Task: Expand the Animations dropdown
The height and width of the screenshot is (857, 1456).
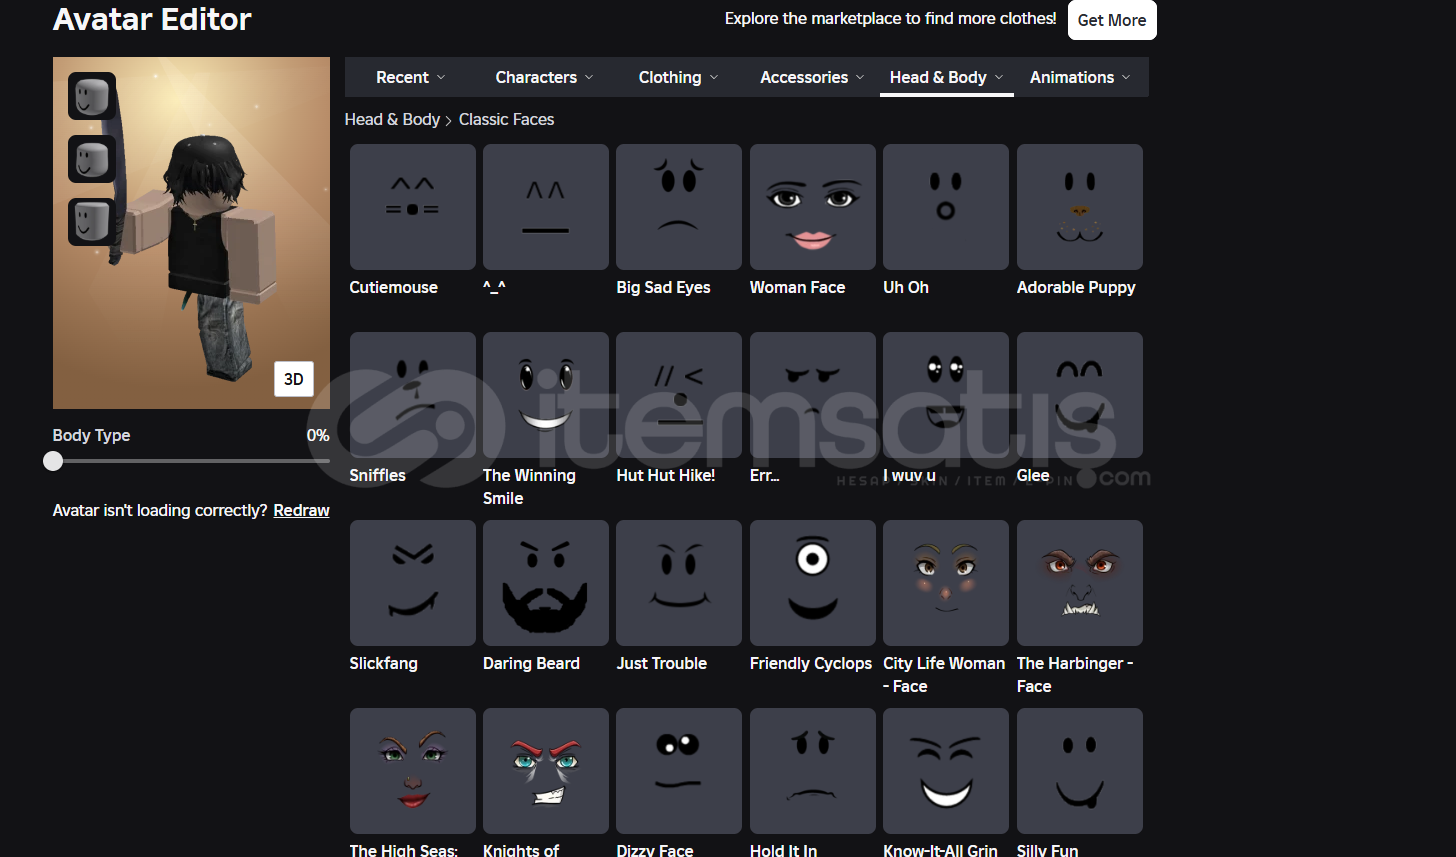Action: tap(1080, 77)
